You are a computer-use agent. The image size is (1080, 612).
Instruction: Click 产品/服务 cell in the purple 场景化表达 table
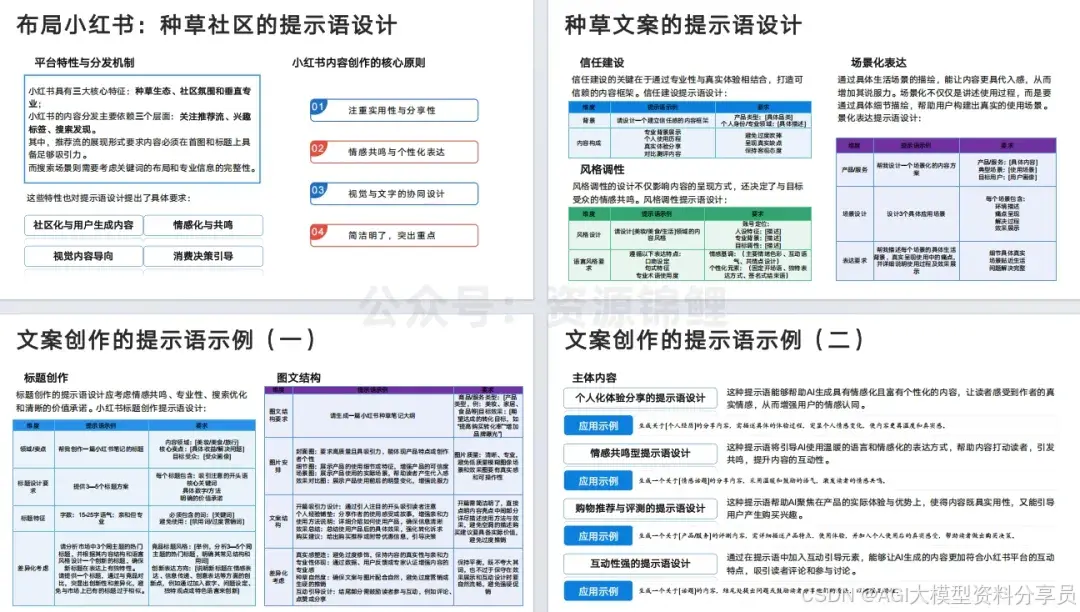coord(855,169)
